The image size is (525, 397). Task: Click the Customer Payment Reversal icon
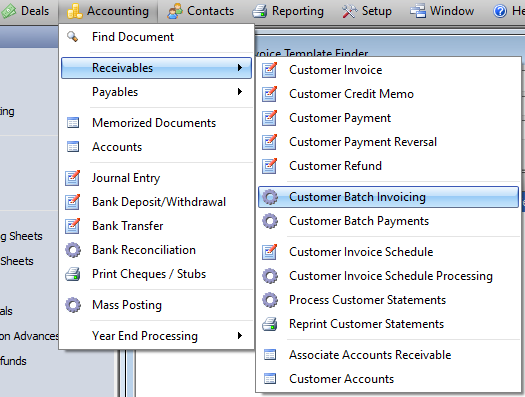(x=270, y=142)
